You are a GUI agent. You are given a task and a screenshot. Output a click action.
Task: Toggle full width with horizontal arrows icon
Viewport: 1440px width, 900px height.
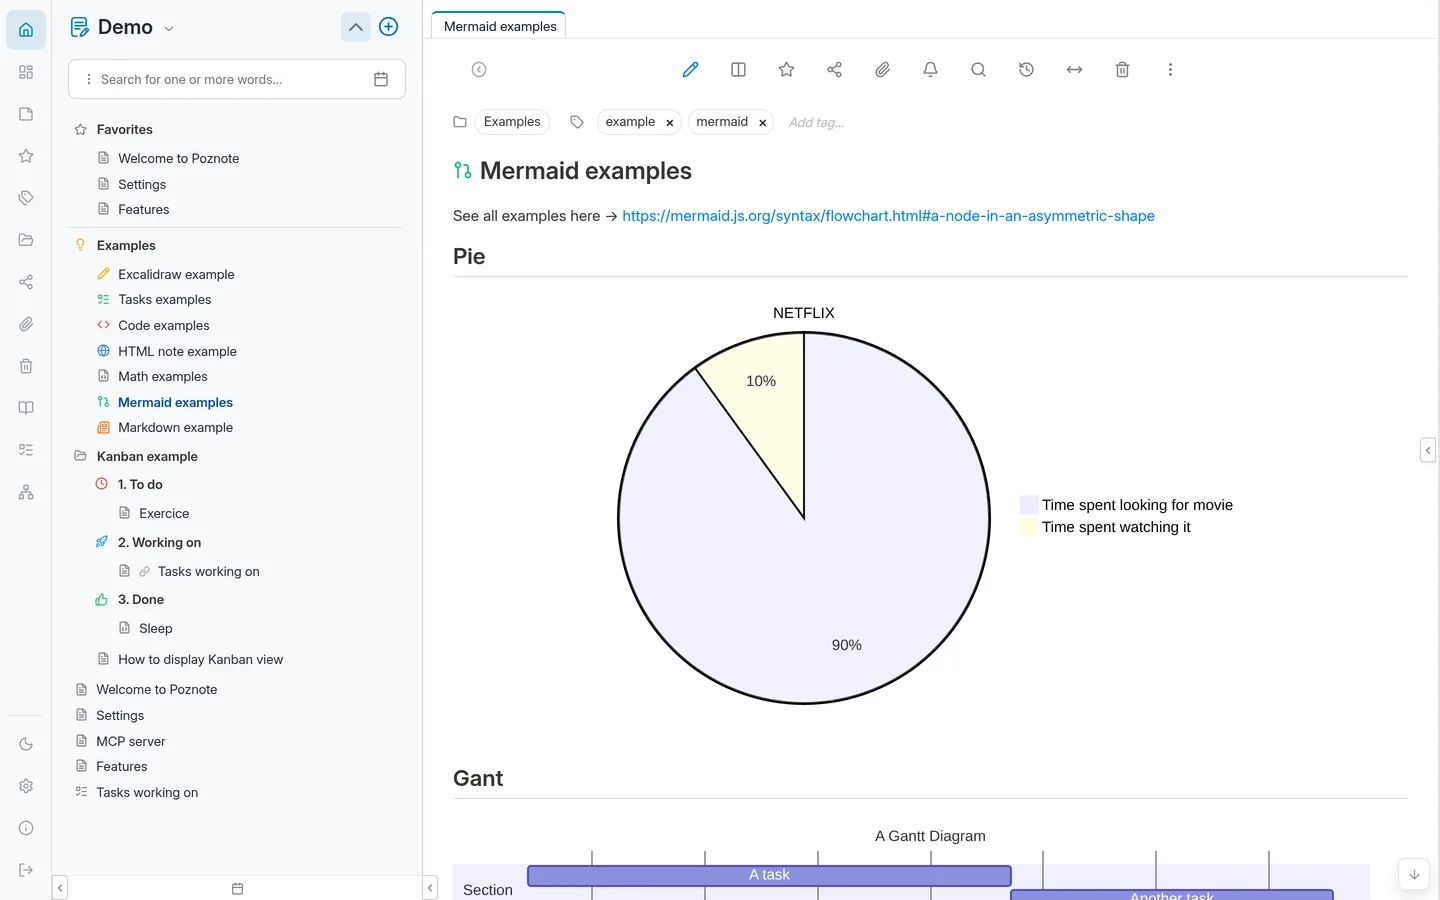1074,70
